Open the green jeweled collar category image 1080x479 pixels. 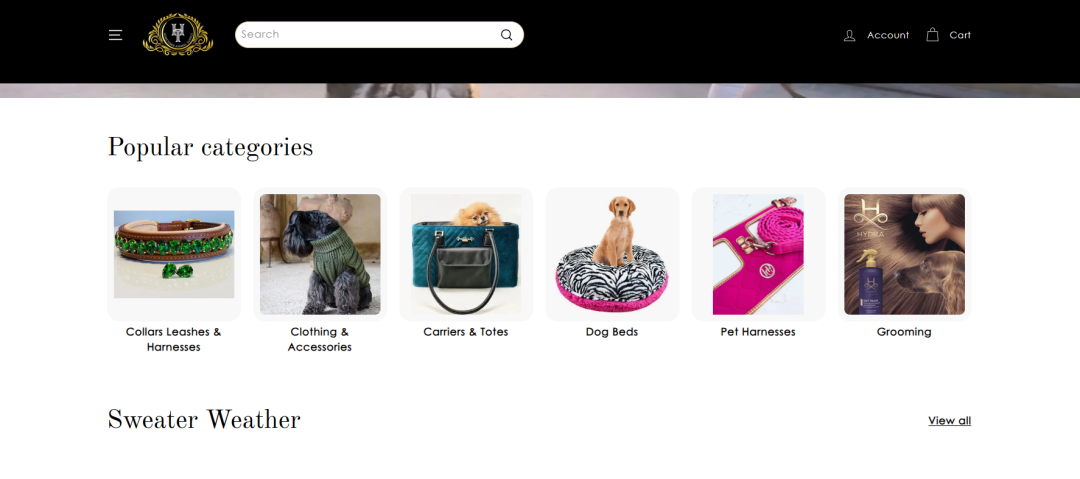point(174,254)
